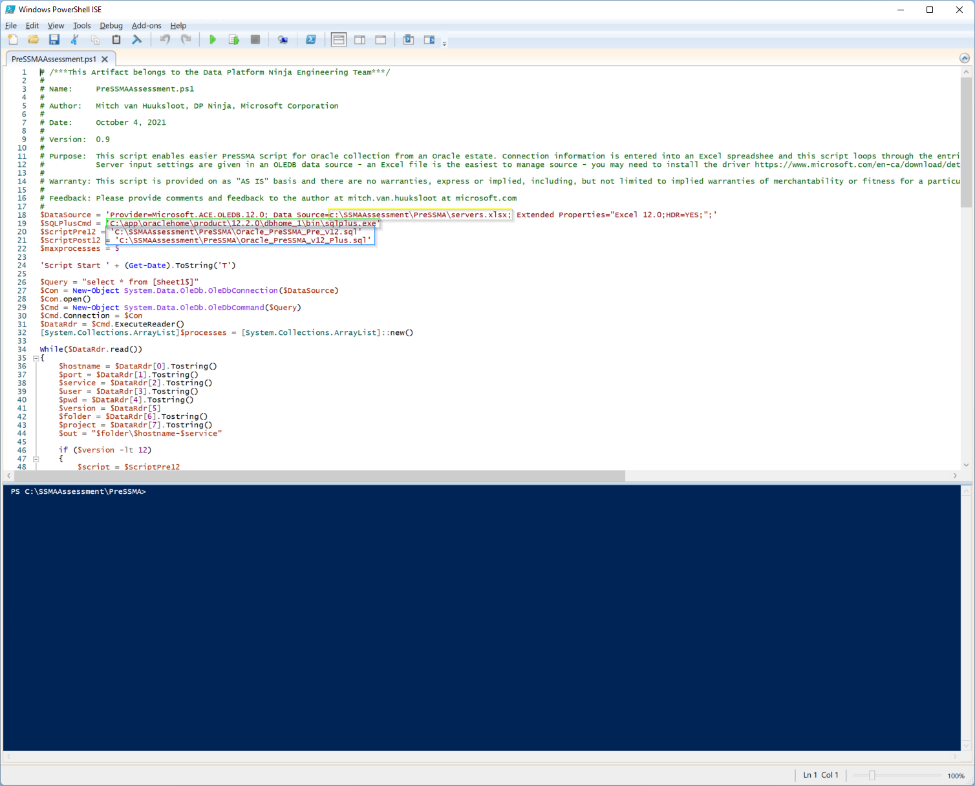This screenshot has height=786, width=975.
Task: Stop the running operation
Action: 255,40
